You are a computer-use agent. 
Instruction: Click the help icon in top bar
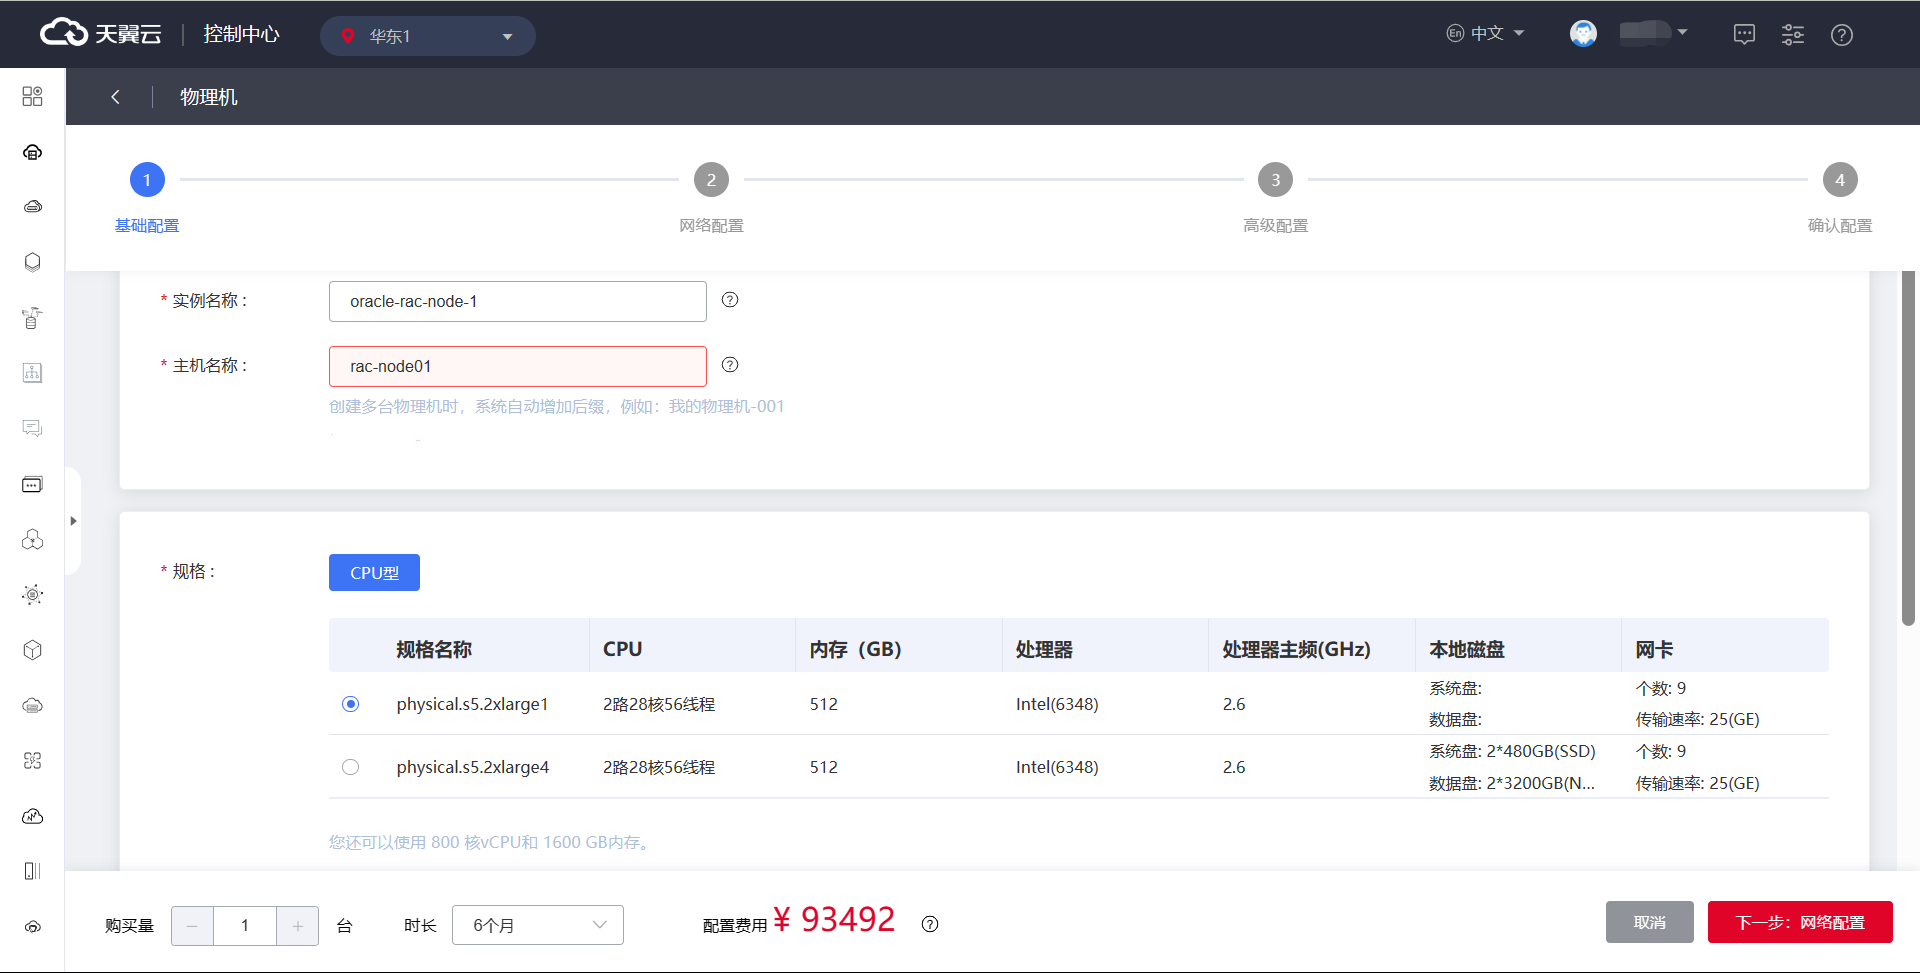click(x=1841, y=35)
